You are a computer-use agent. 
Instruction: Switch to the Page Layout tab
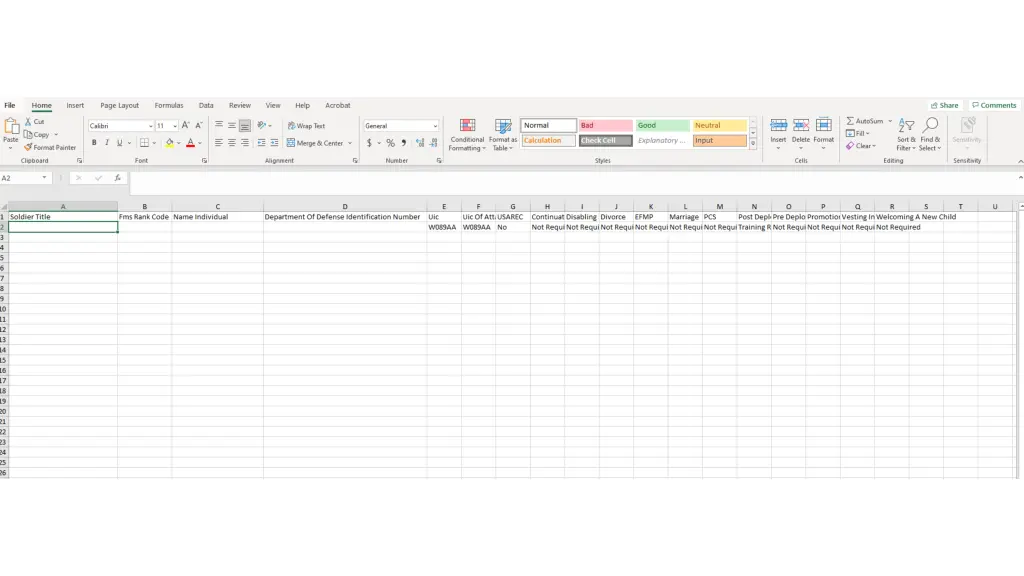tap(120, 105)
